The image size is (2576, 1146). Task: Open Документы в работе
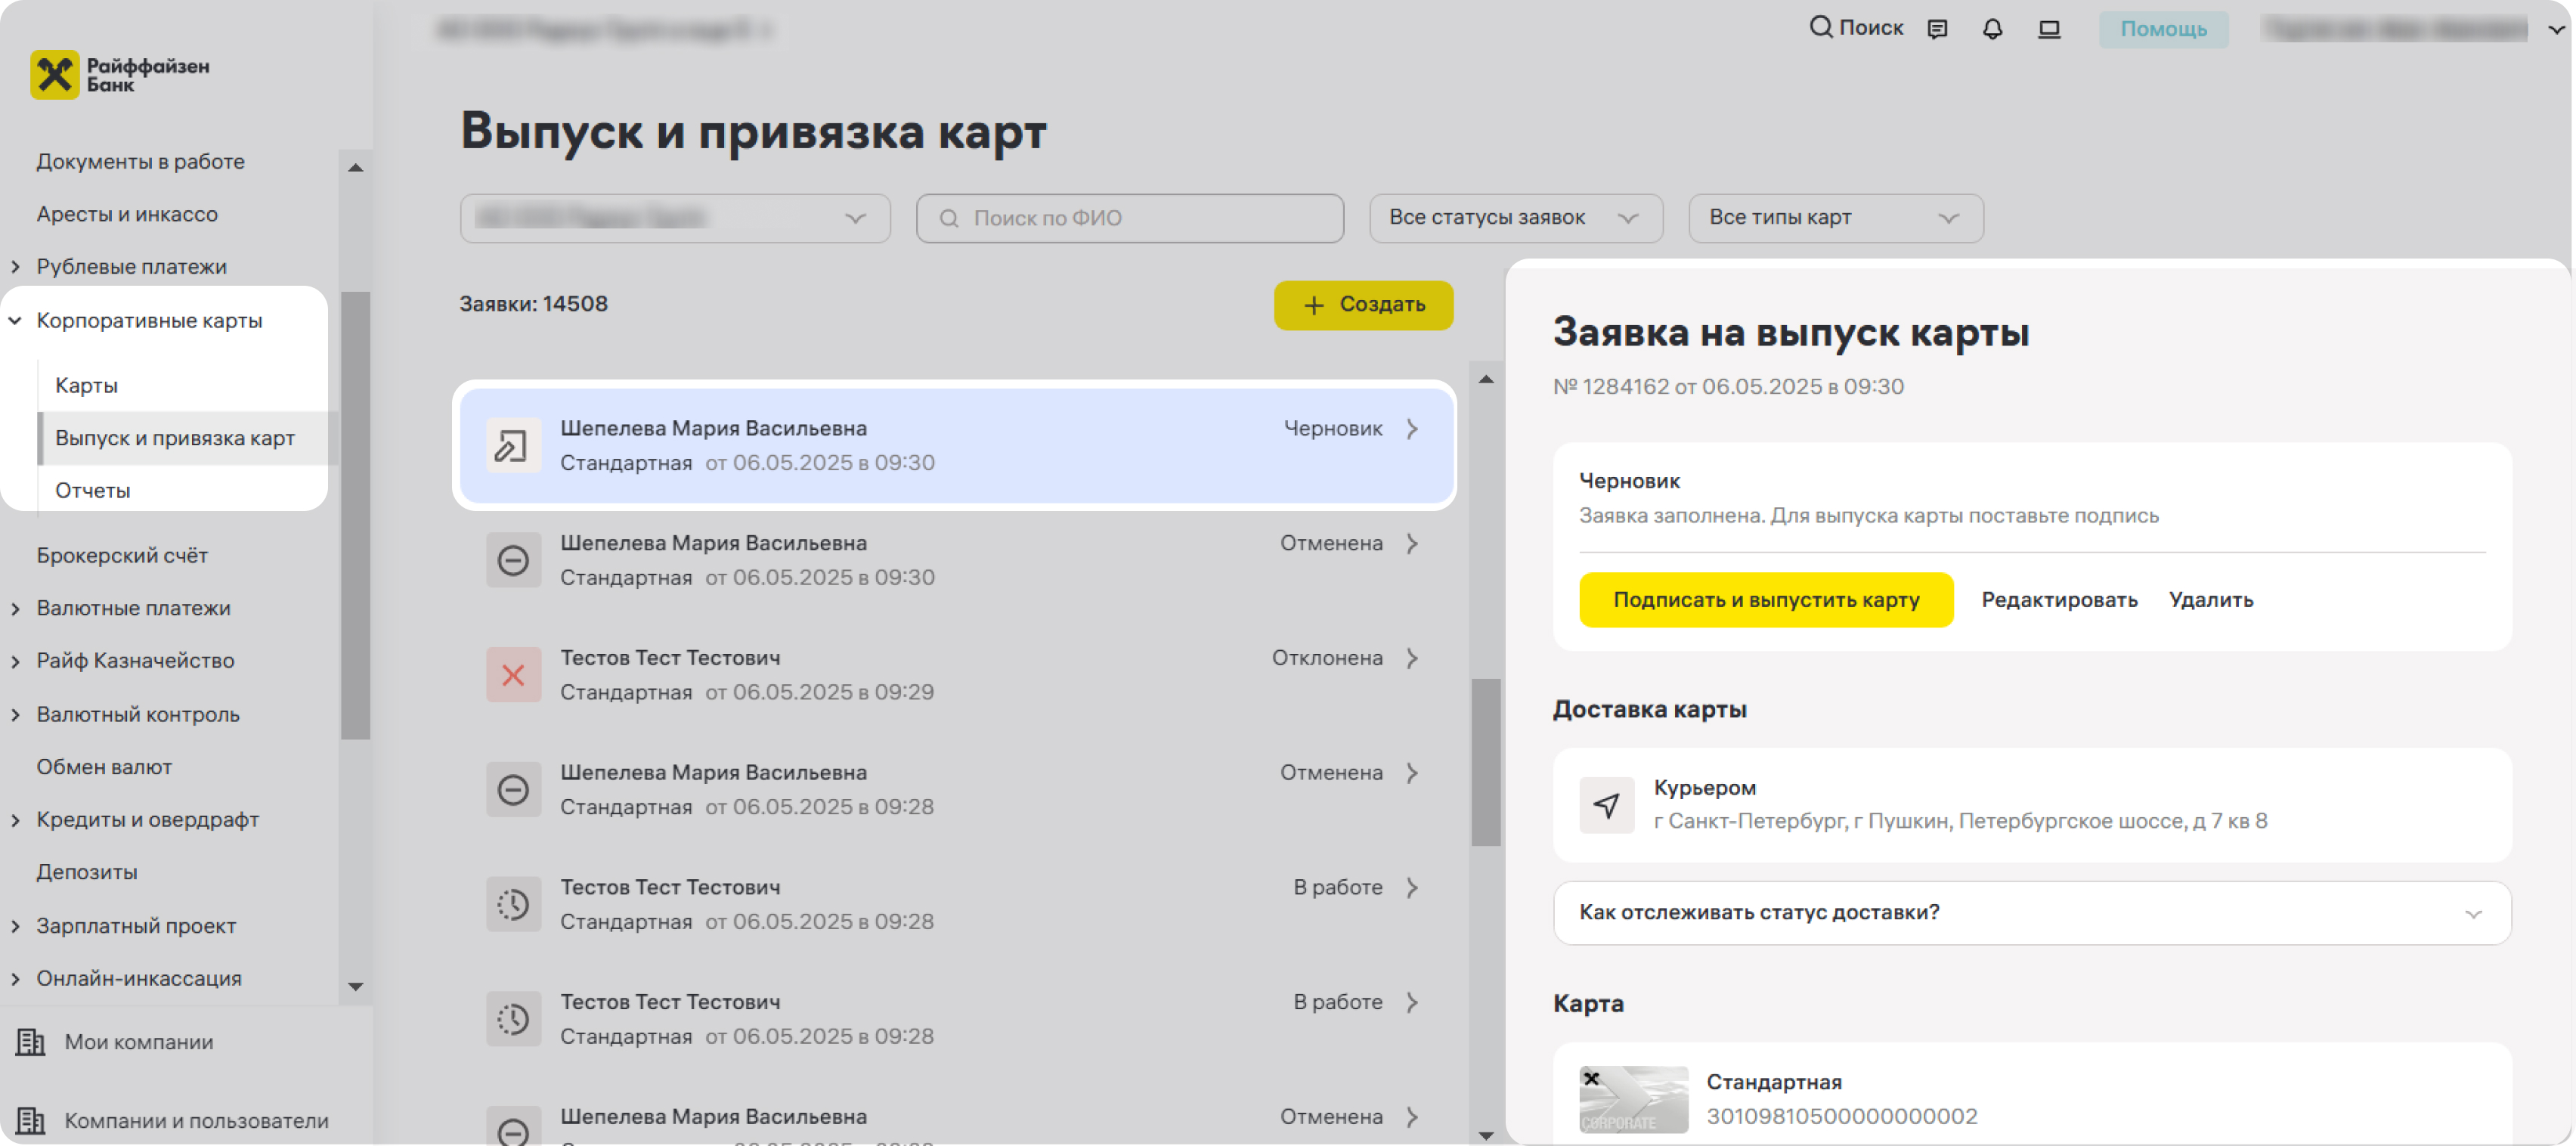(x=140, y=161)
